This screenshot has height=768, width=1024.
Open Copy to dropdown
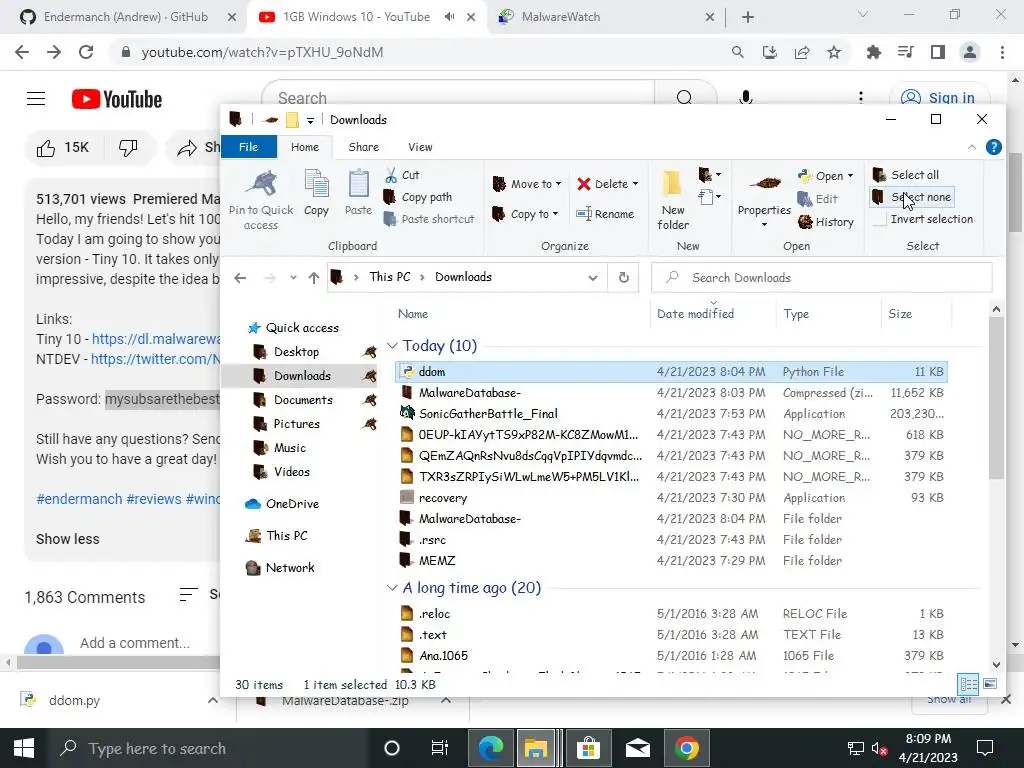pos(525,214)
